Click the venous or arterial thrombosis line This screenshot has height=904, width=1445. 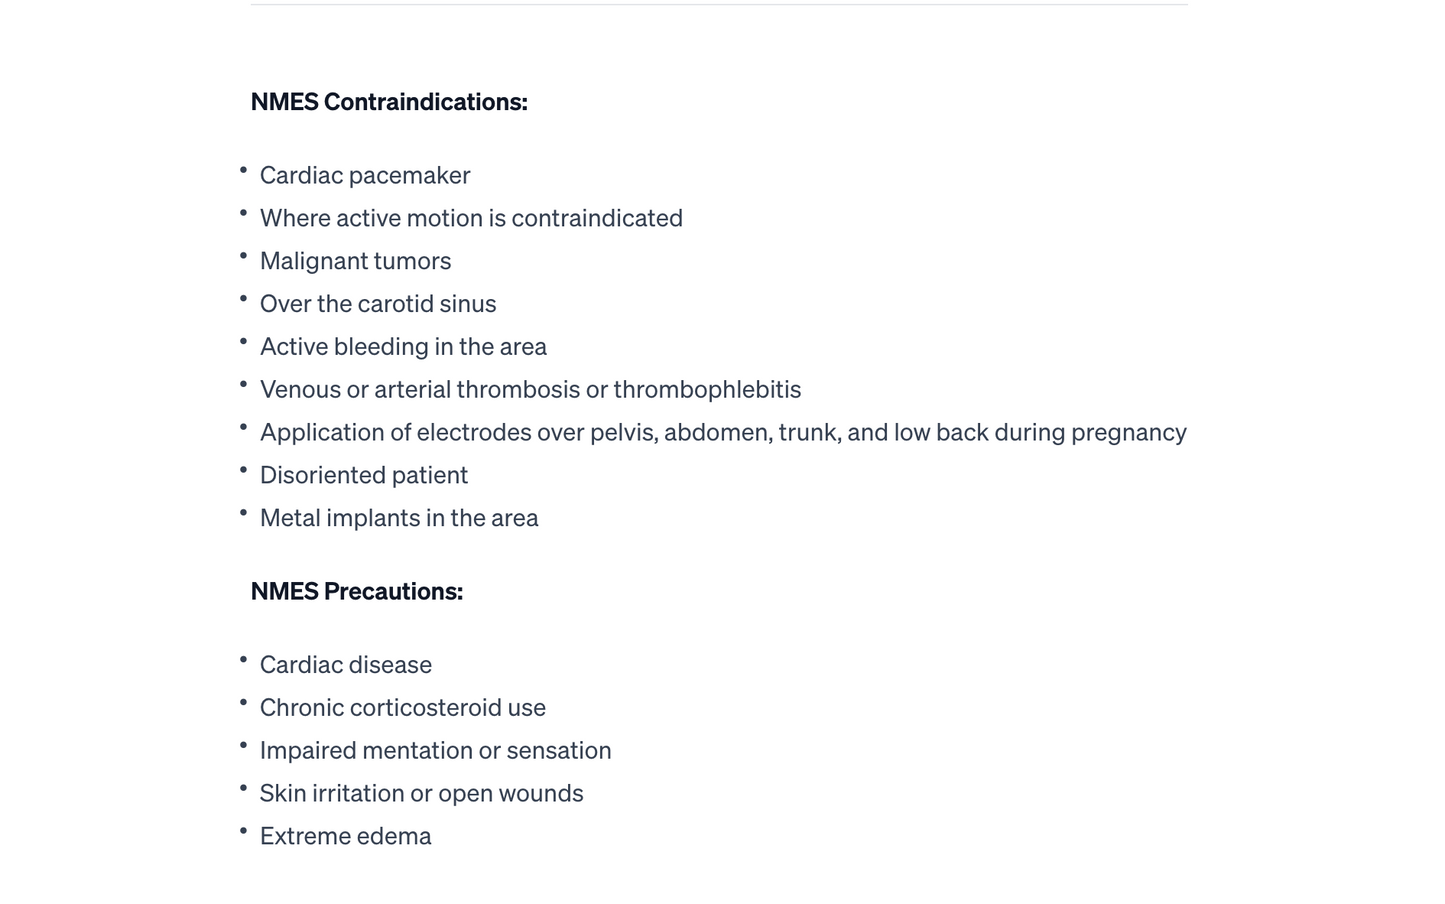pos(530,390)
